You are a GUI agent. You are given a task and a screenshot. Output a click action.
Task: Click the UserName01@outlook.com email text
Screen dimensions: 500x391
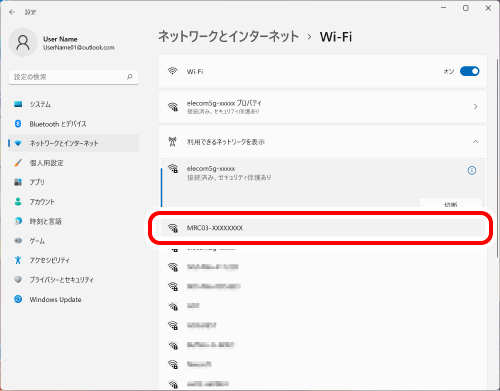(79, 48)
